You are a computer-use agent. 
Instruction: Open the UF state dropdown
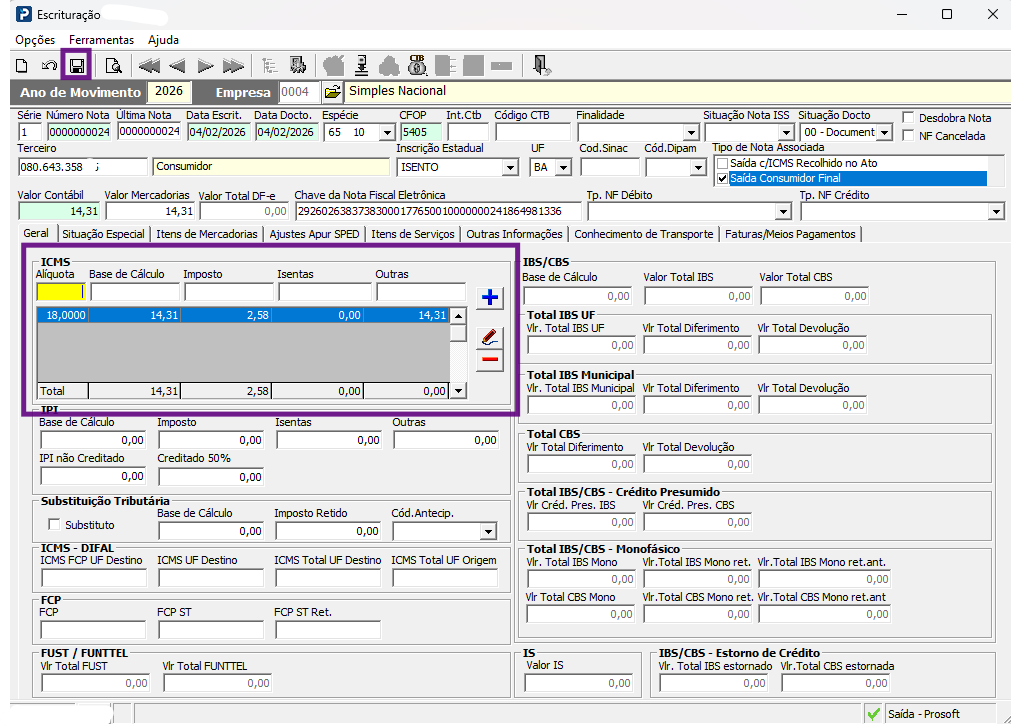click(x=564, y=168)
